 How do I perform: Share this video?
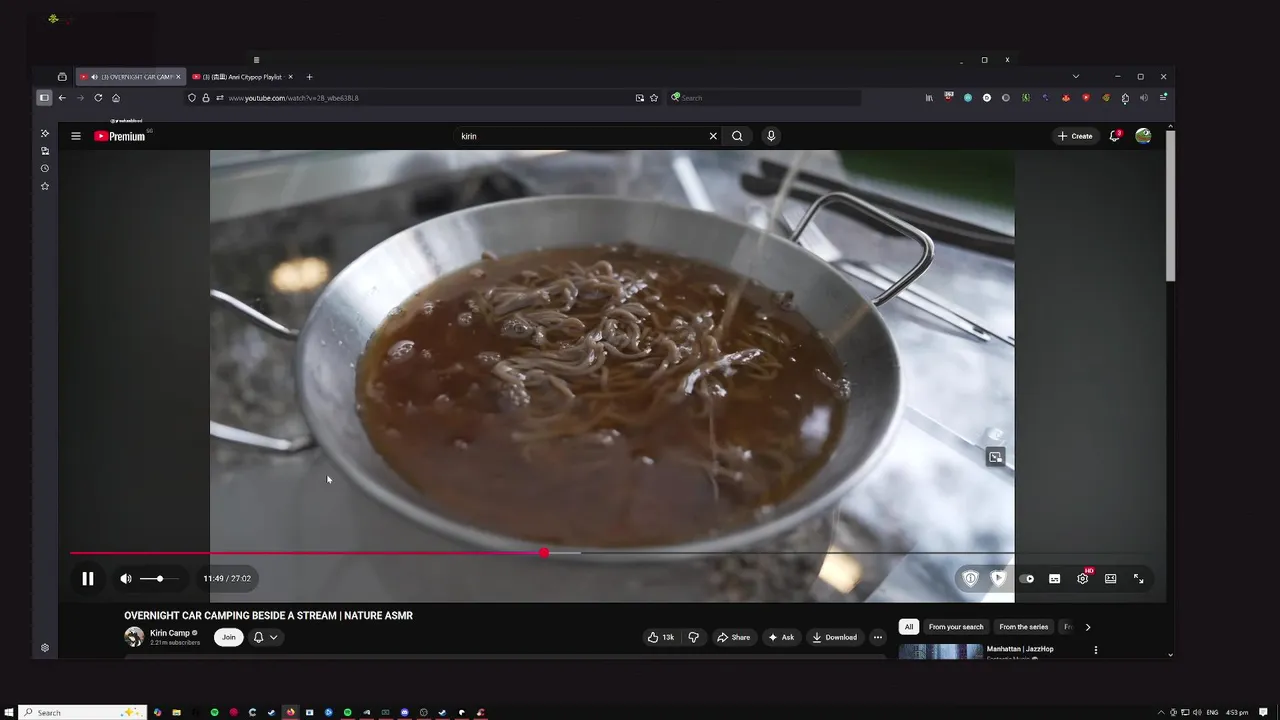tap(733, 637)
